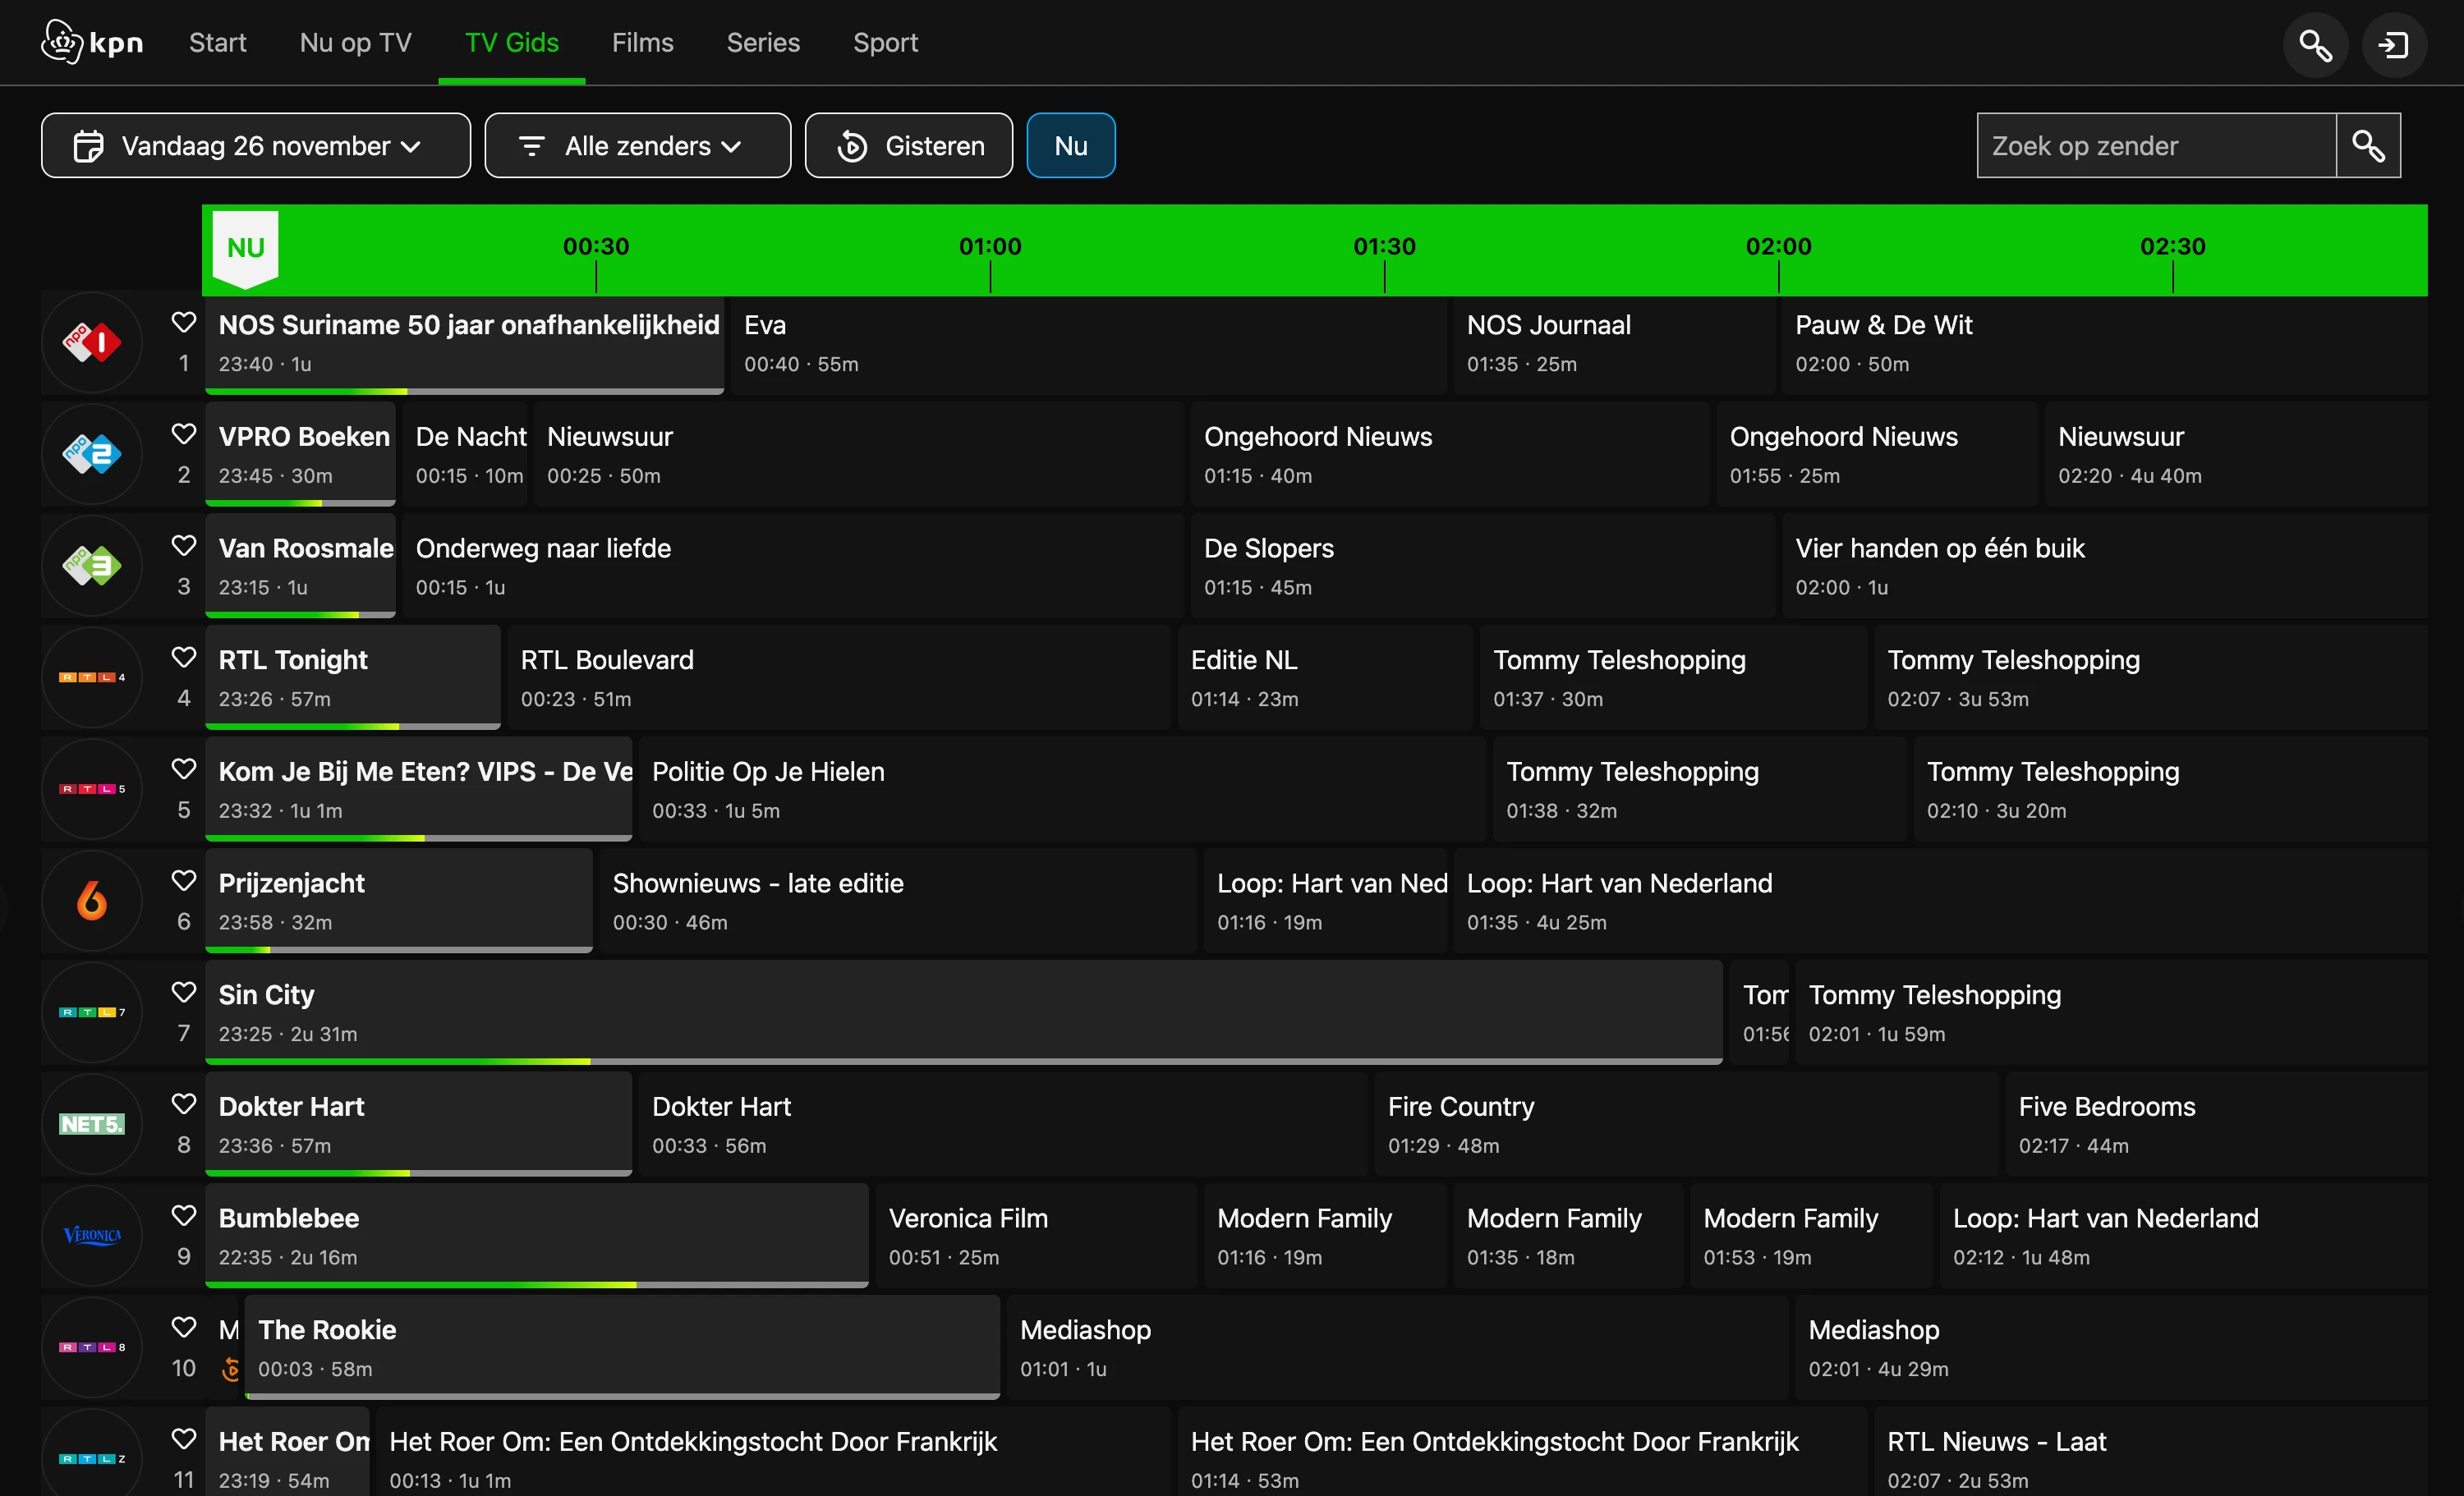The height and width of the screenshot is (1496, 2464).
Task: Open the search icon in top bar
Action: (2315, 45)
